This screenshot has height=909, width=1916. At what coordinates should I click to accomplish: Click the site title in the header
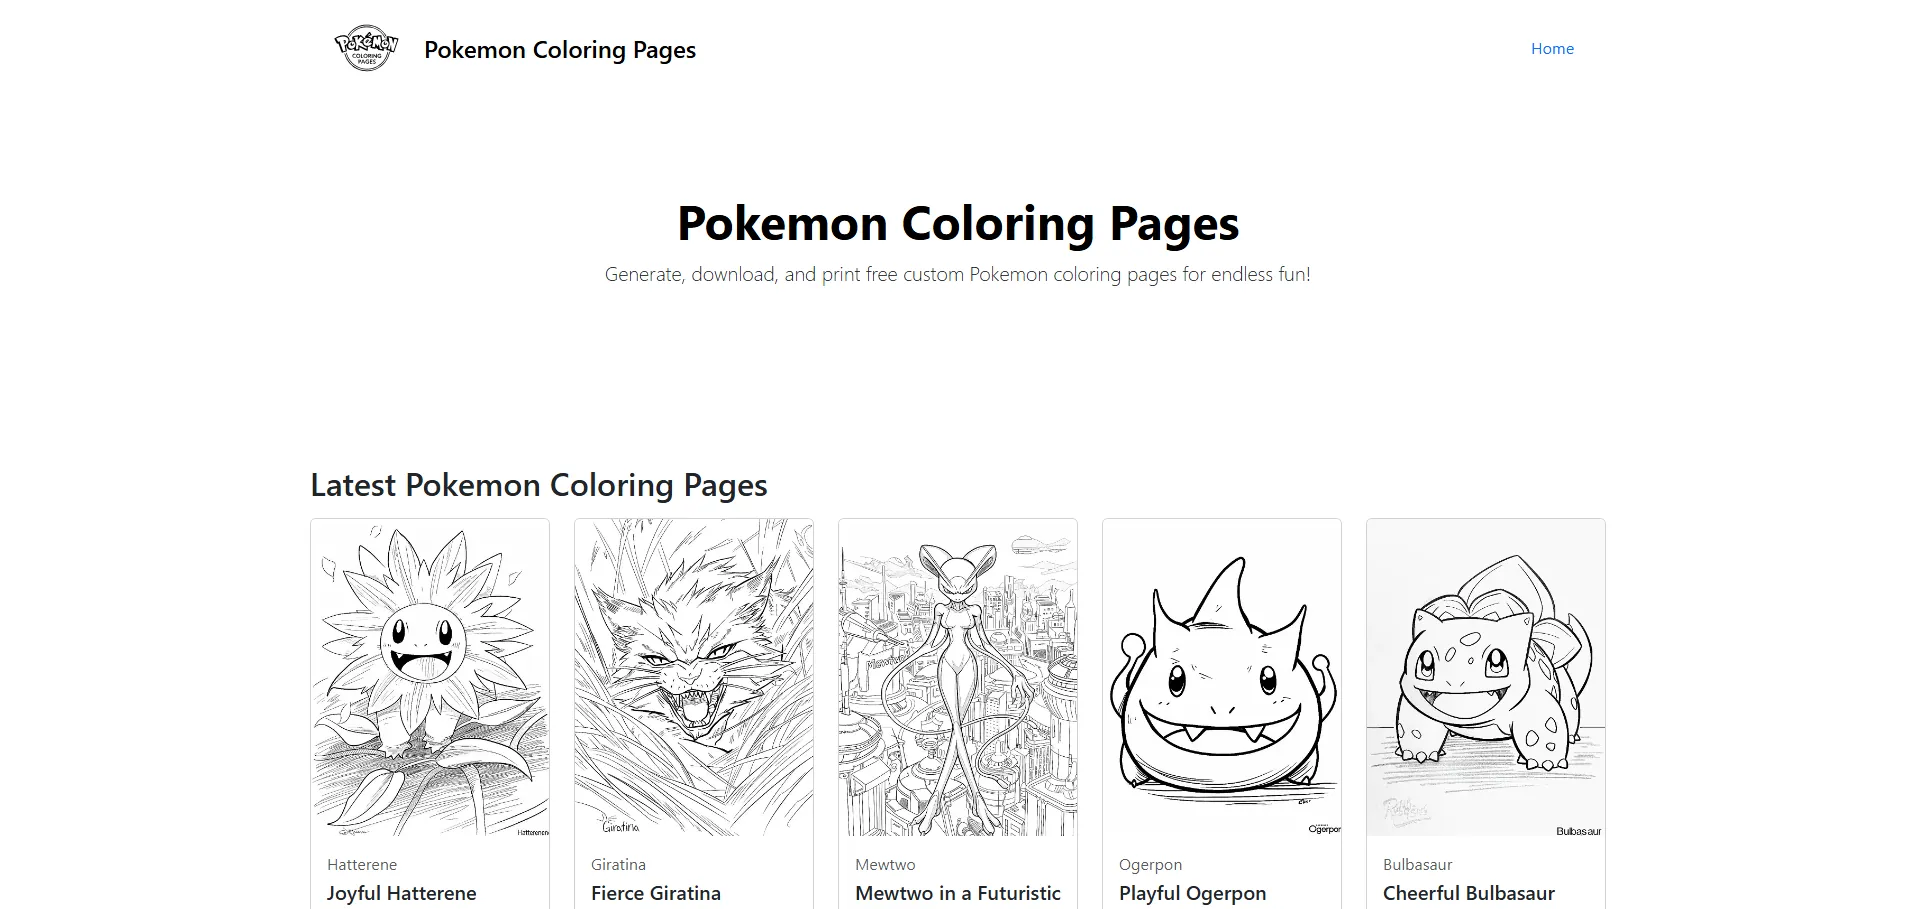tap(559, 50)
